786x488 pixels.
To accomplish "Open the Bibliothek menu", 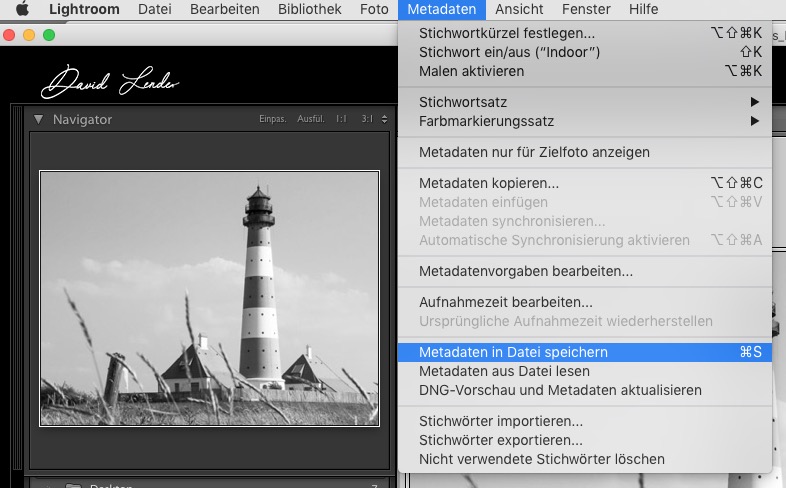I will point(309,9).
